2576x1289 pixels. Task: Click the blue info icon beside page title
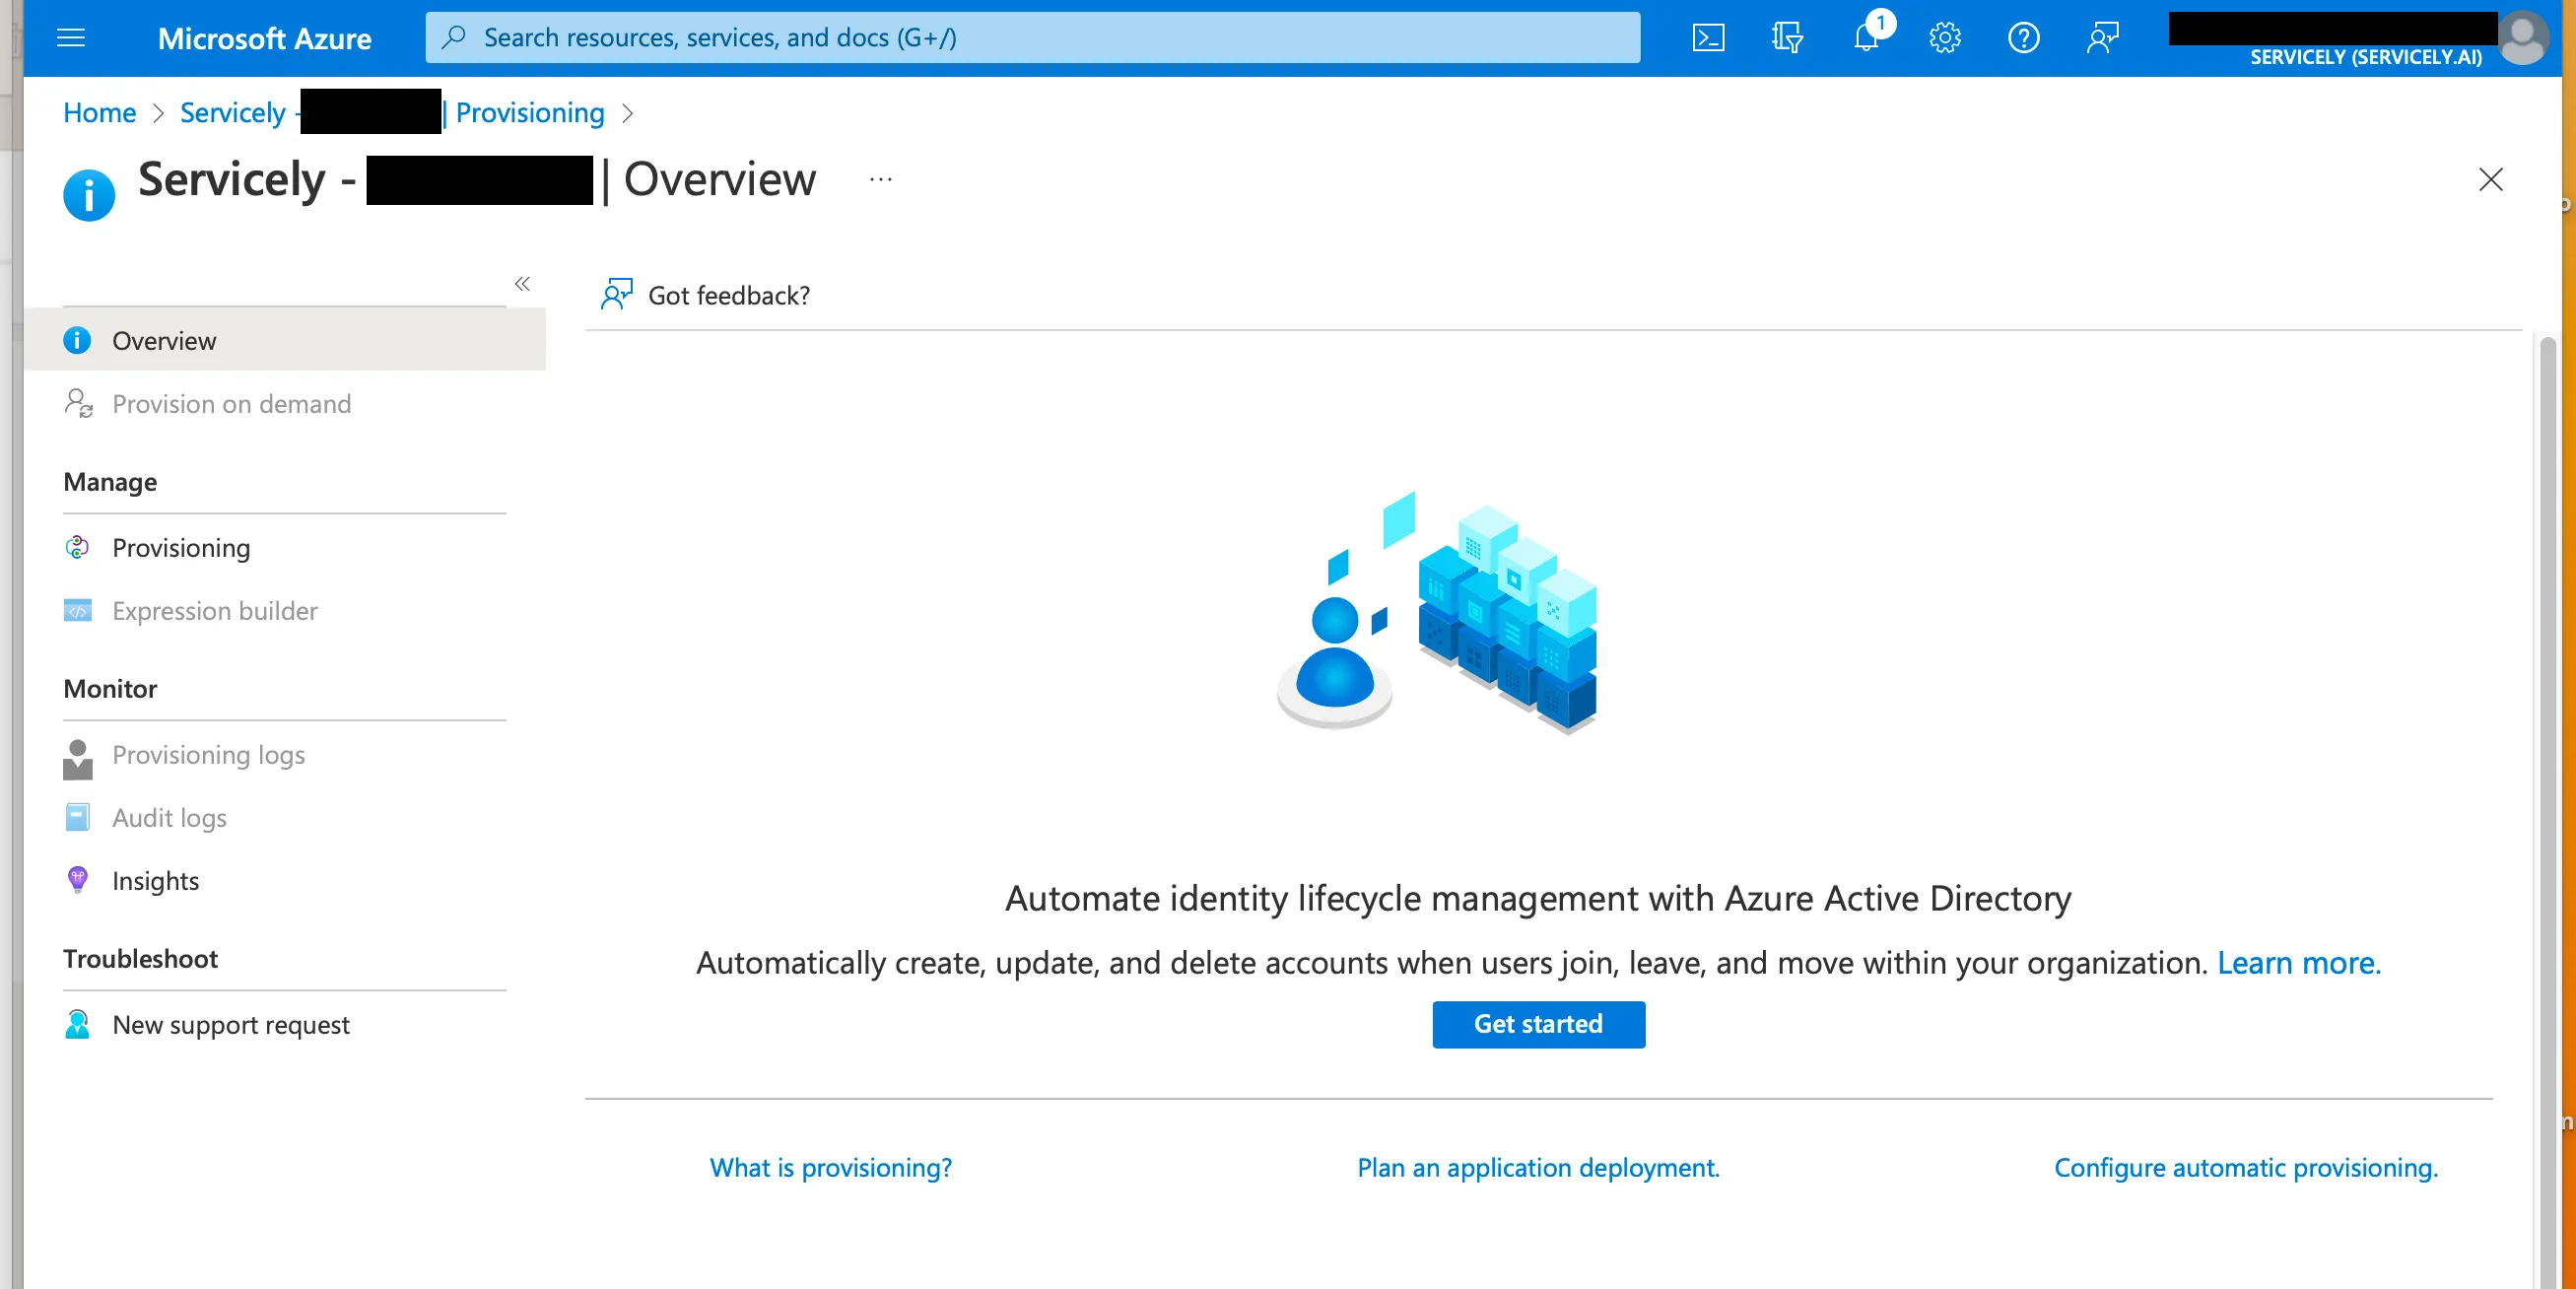(89, 194)
